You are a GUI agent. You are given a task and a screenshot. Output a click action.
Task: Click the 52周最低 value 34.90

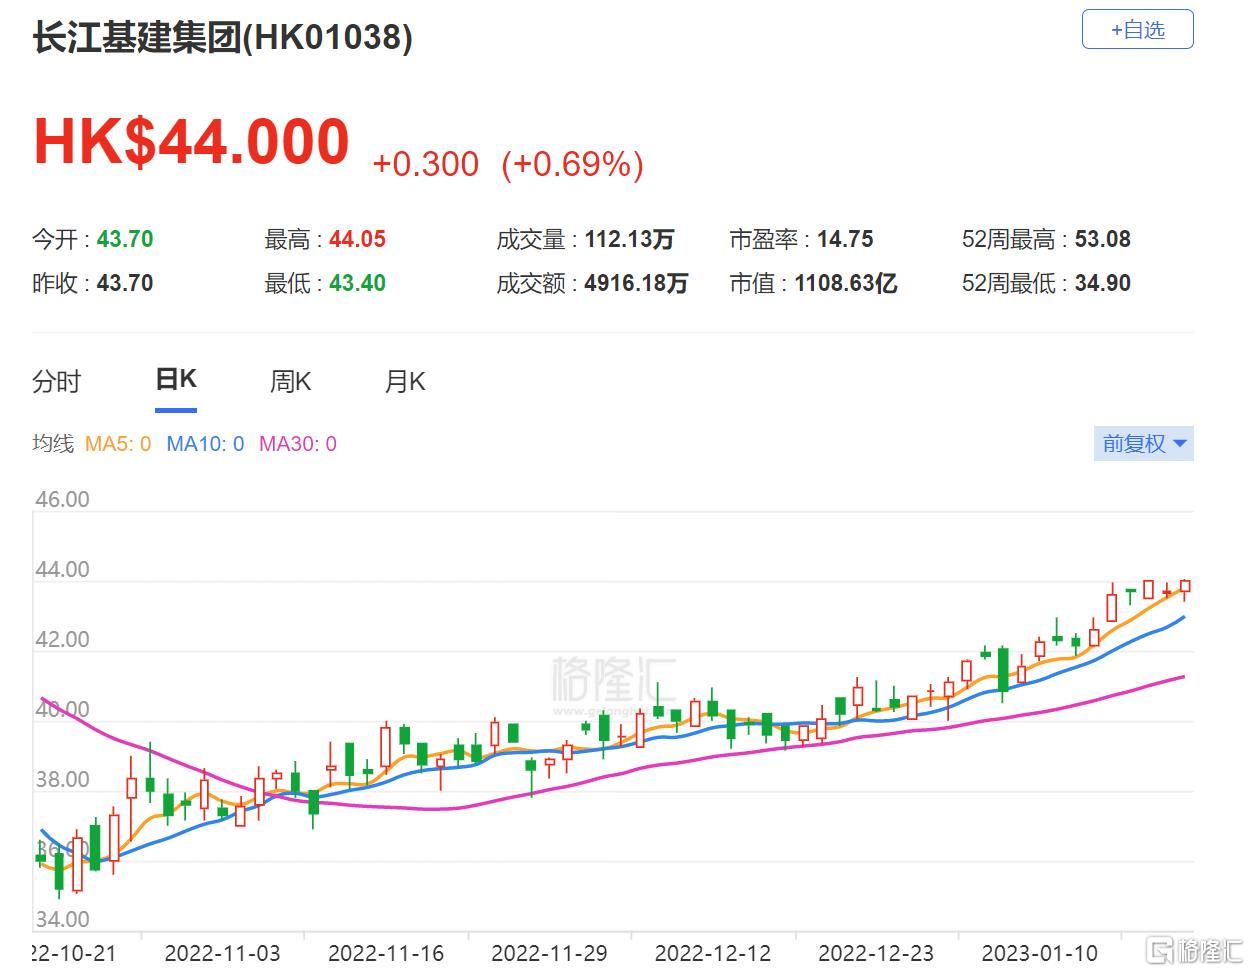[x=1103, y=284]
